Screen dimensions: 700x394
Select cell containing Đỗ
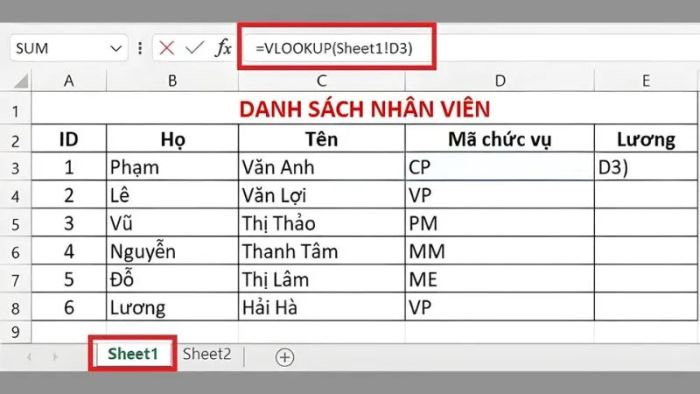(172, 279)
